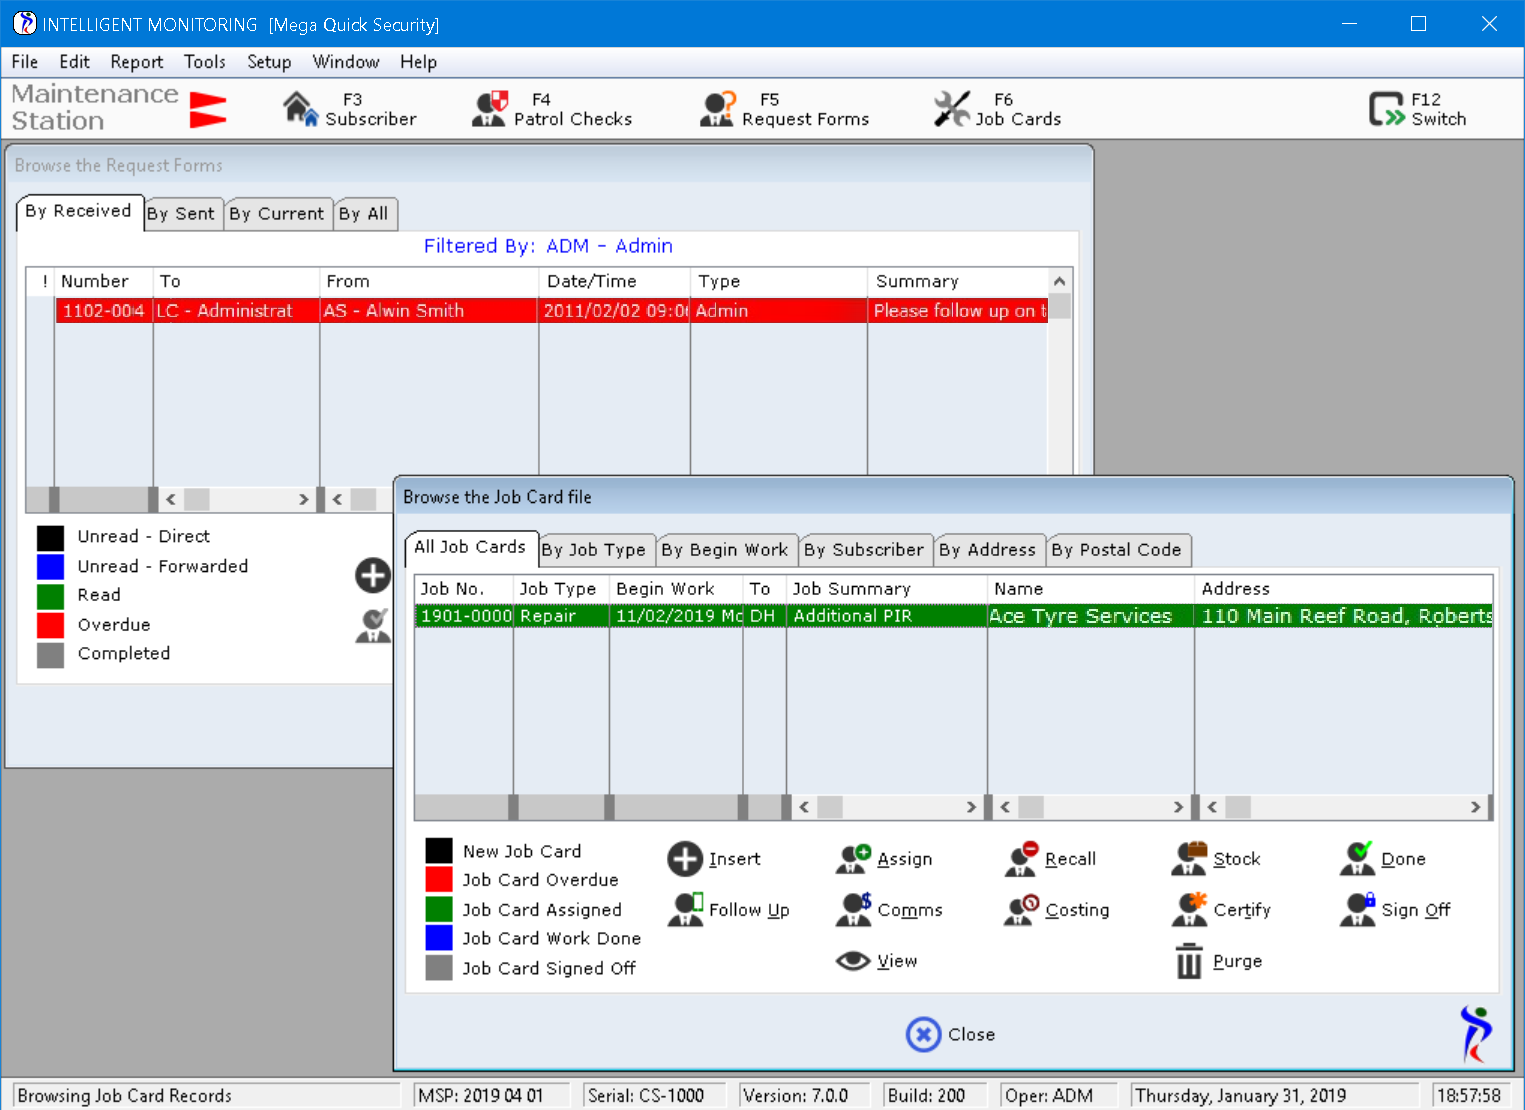Image resolution: width=1525 pixels, height=1110 pixels.
Task: Open Comms for the job card
Action: (854, 909)
